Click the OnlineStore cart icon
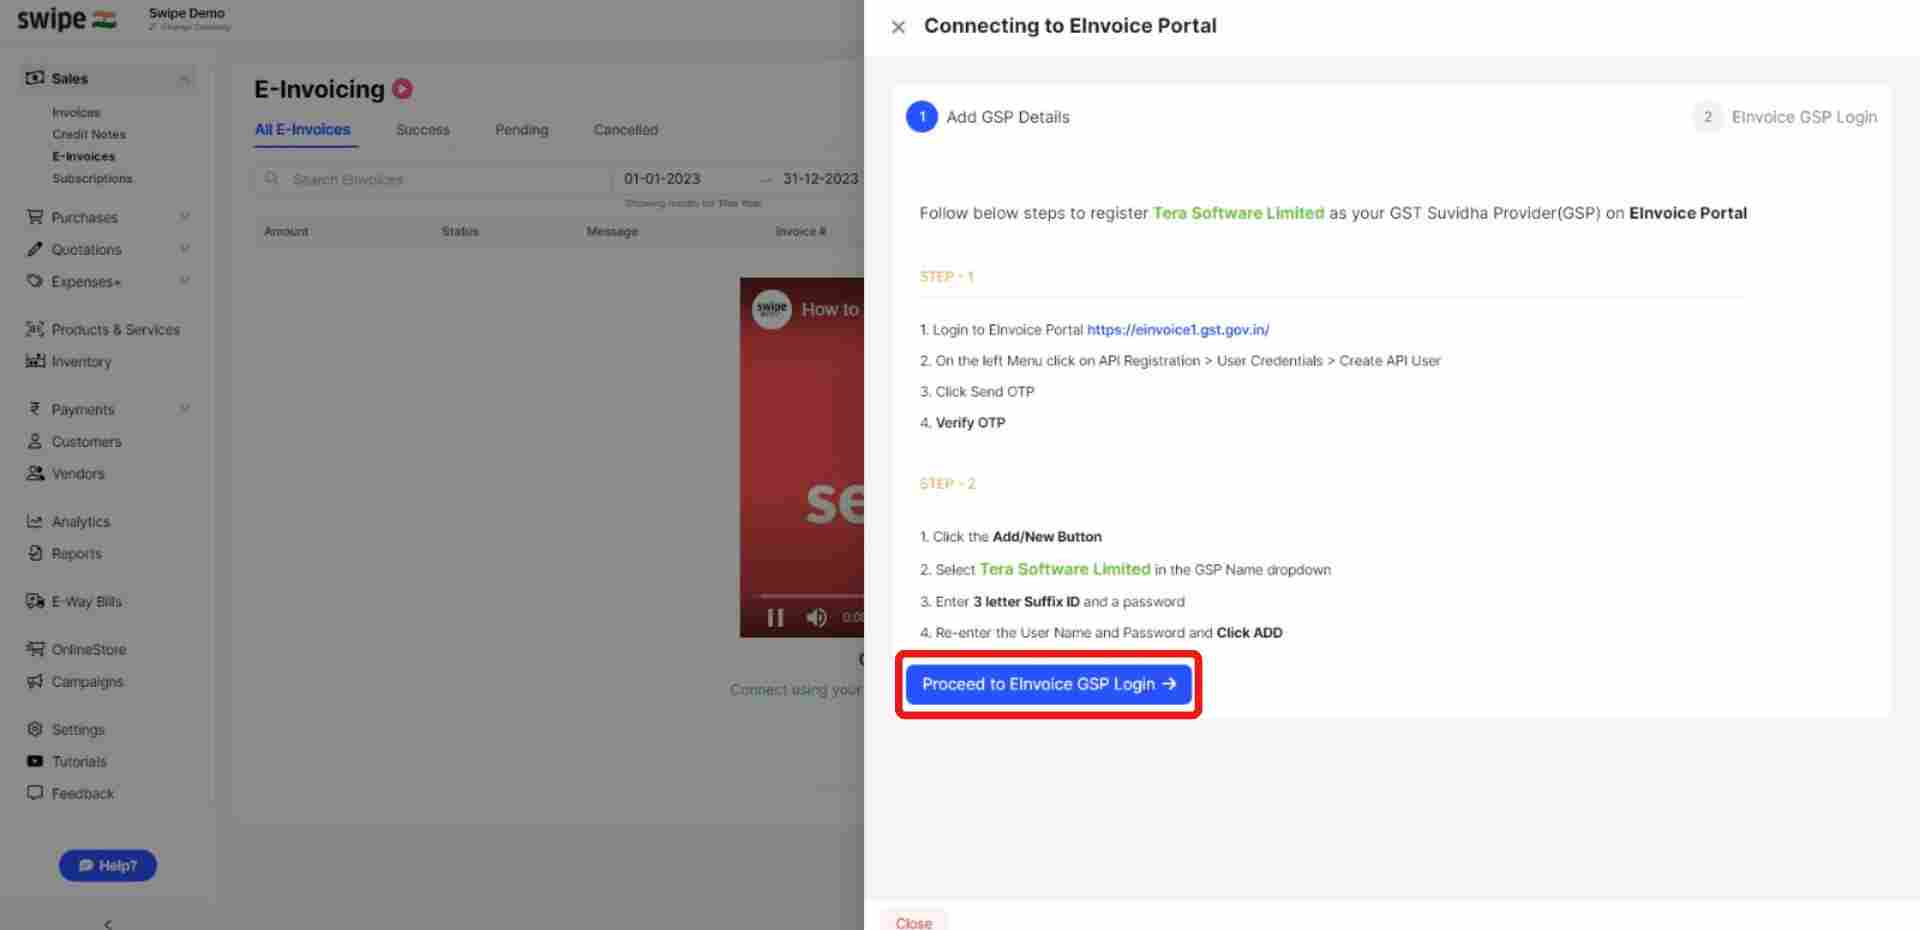 pyautogui.click(x=35, y=649)
